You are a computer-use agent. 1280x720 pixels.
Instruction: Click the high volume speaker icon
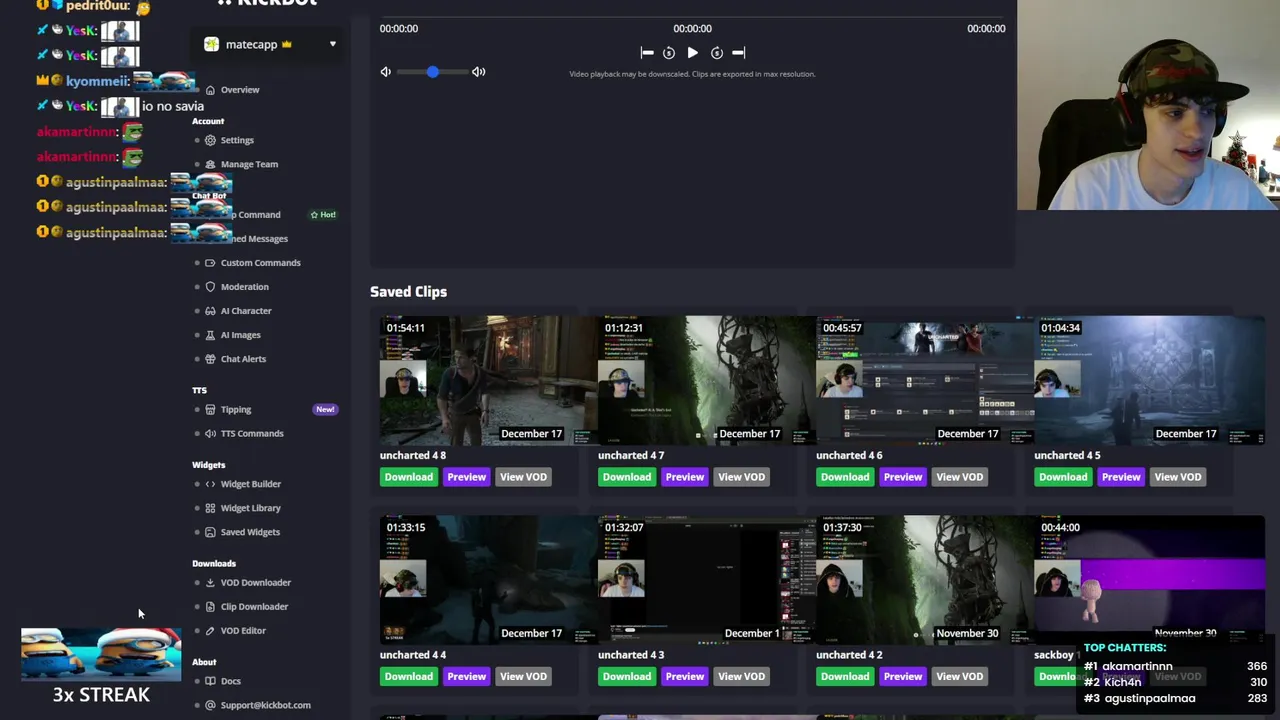click(x=479, y=72)
